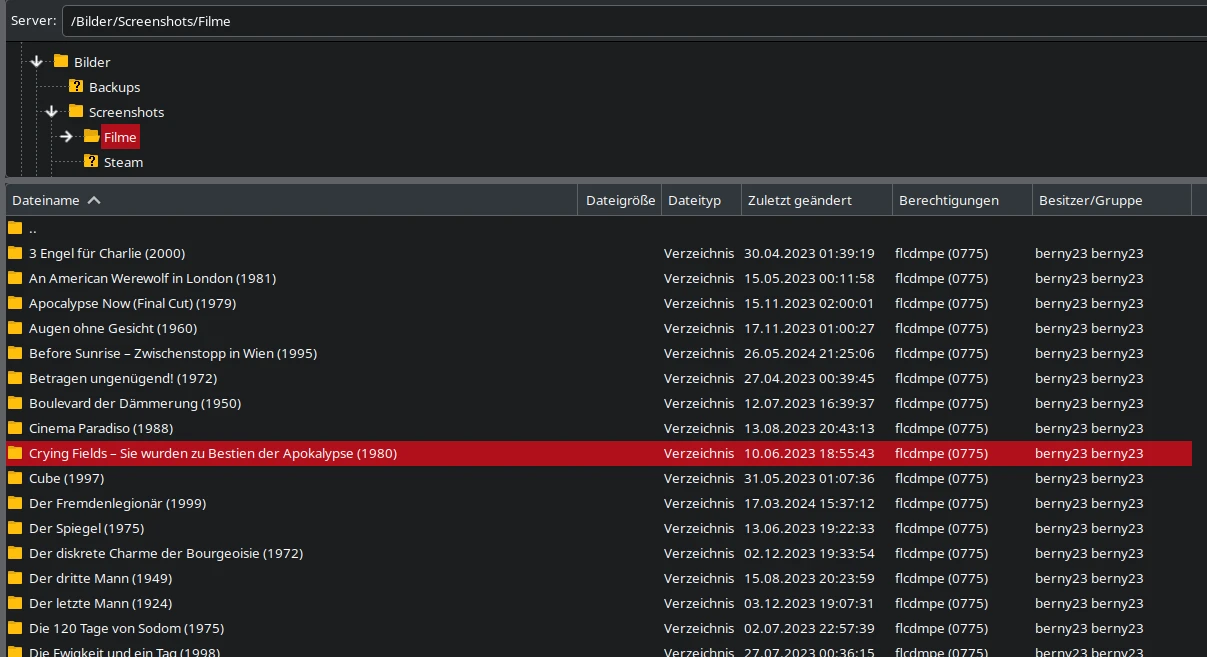Collapse the Filme tree node arrow
The height and width of the screenshot is (657, 1207).
67,137
